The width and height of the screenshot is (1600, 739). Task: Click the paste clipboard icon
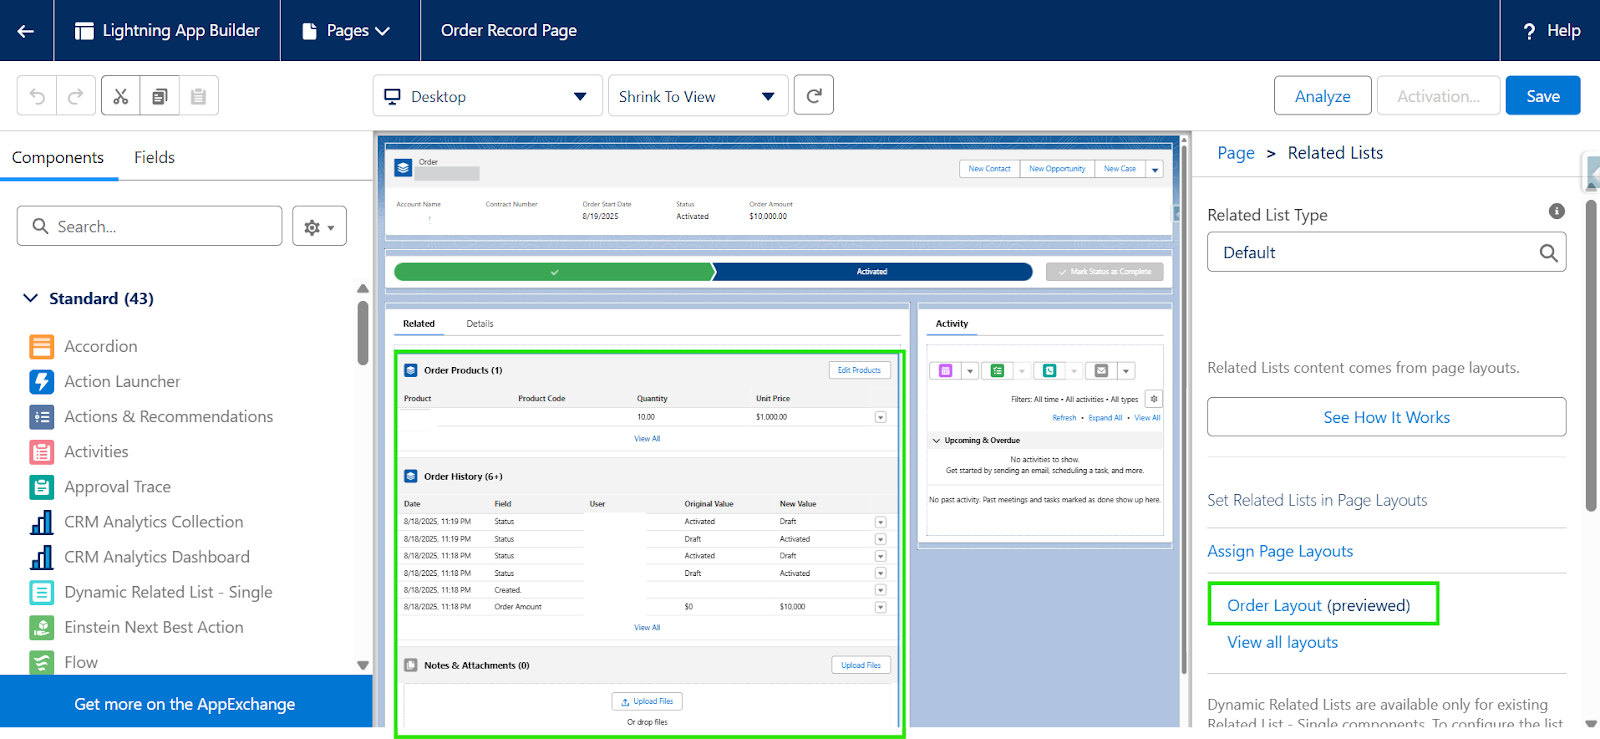point(198,96)
